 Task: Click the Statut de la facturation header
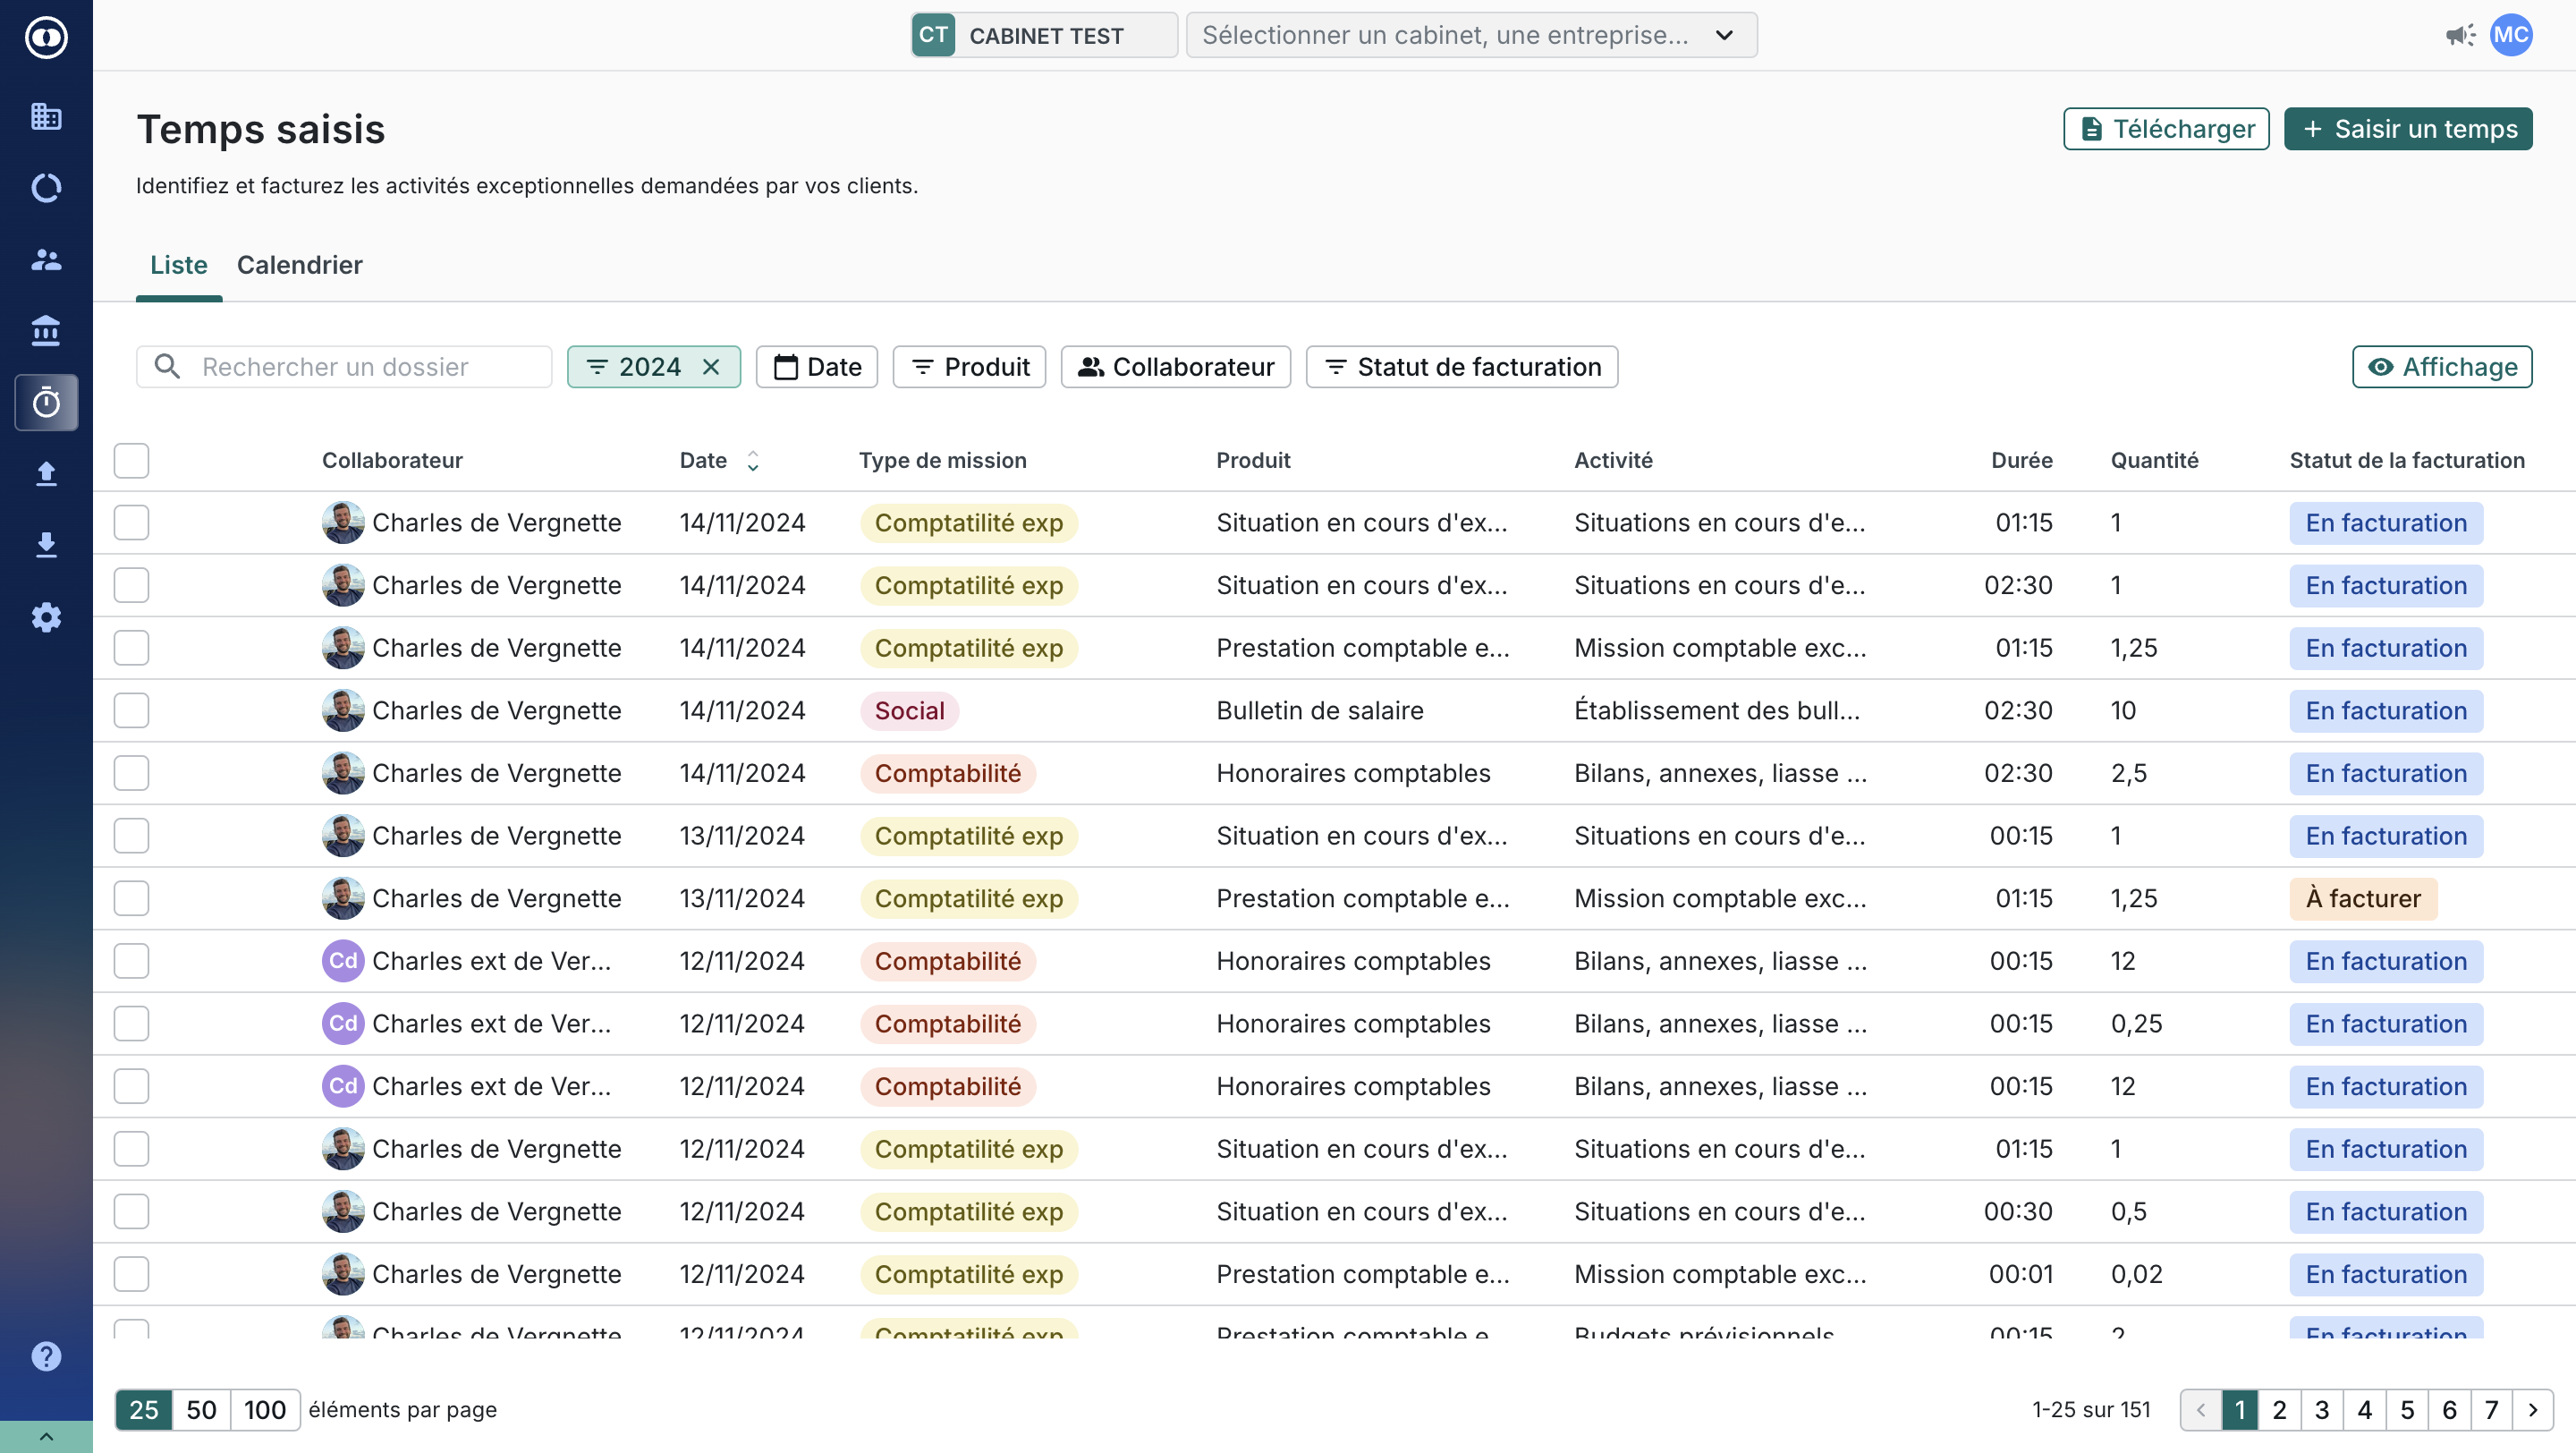coord(2406,460)
